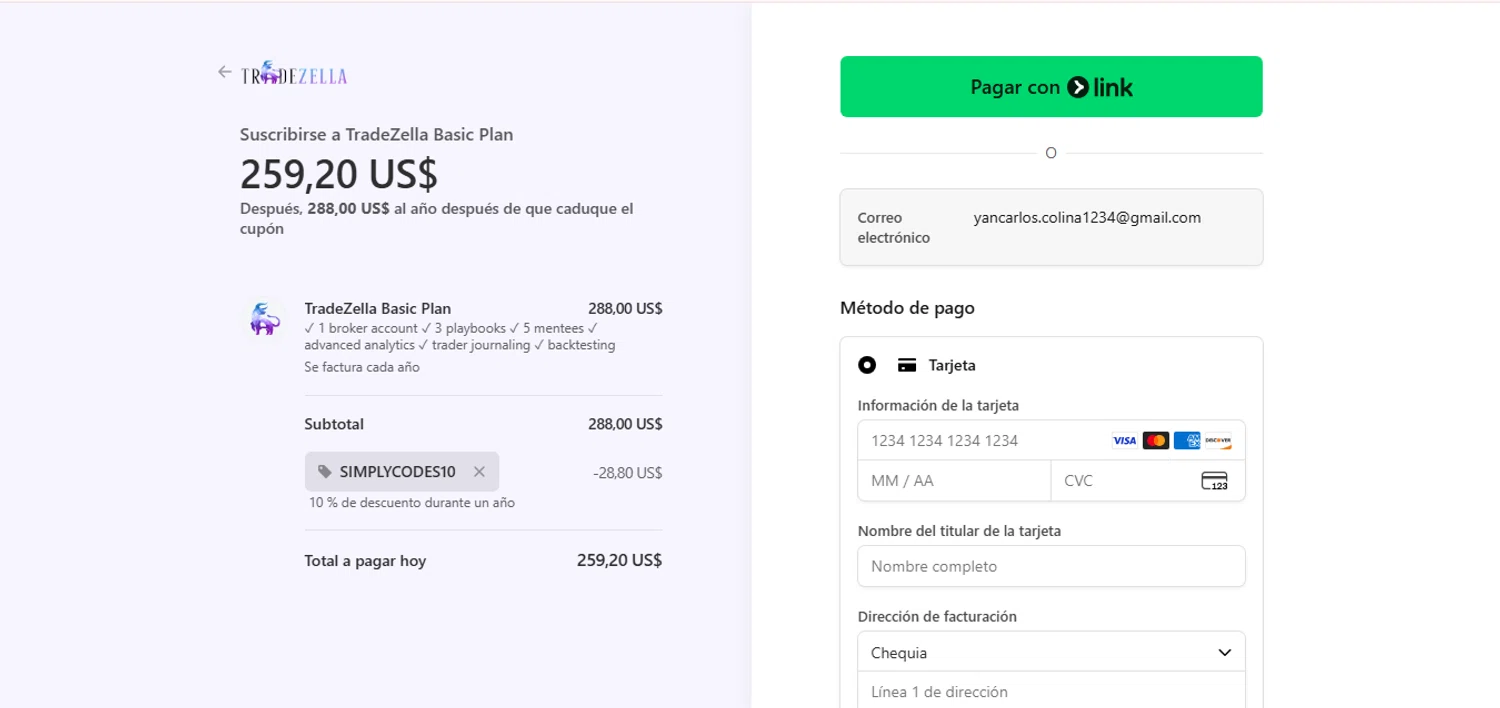Click the coupon tag icon
The height and width of the screenshot is (708, 1500).
tap(325, 472)
